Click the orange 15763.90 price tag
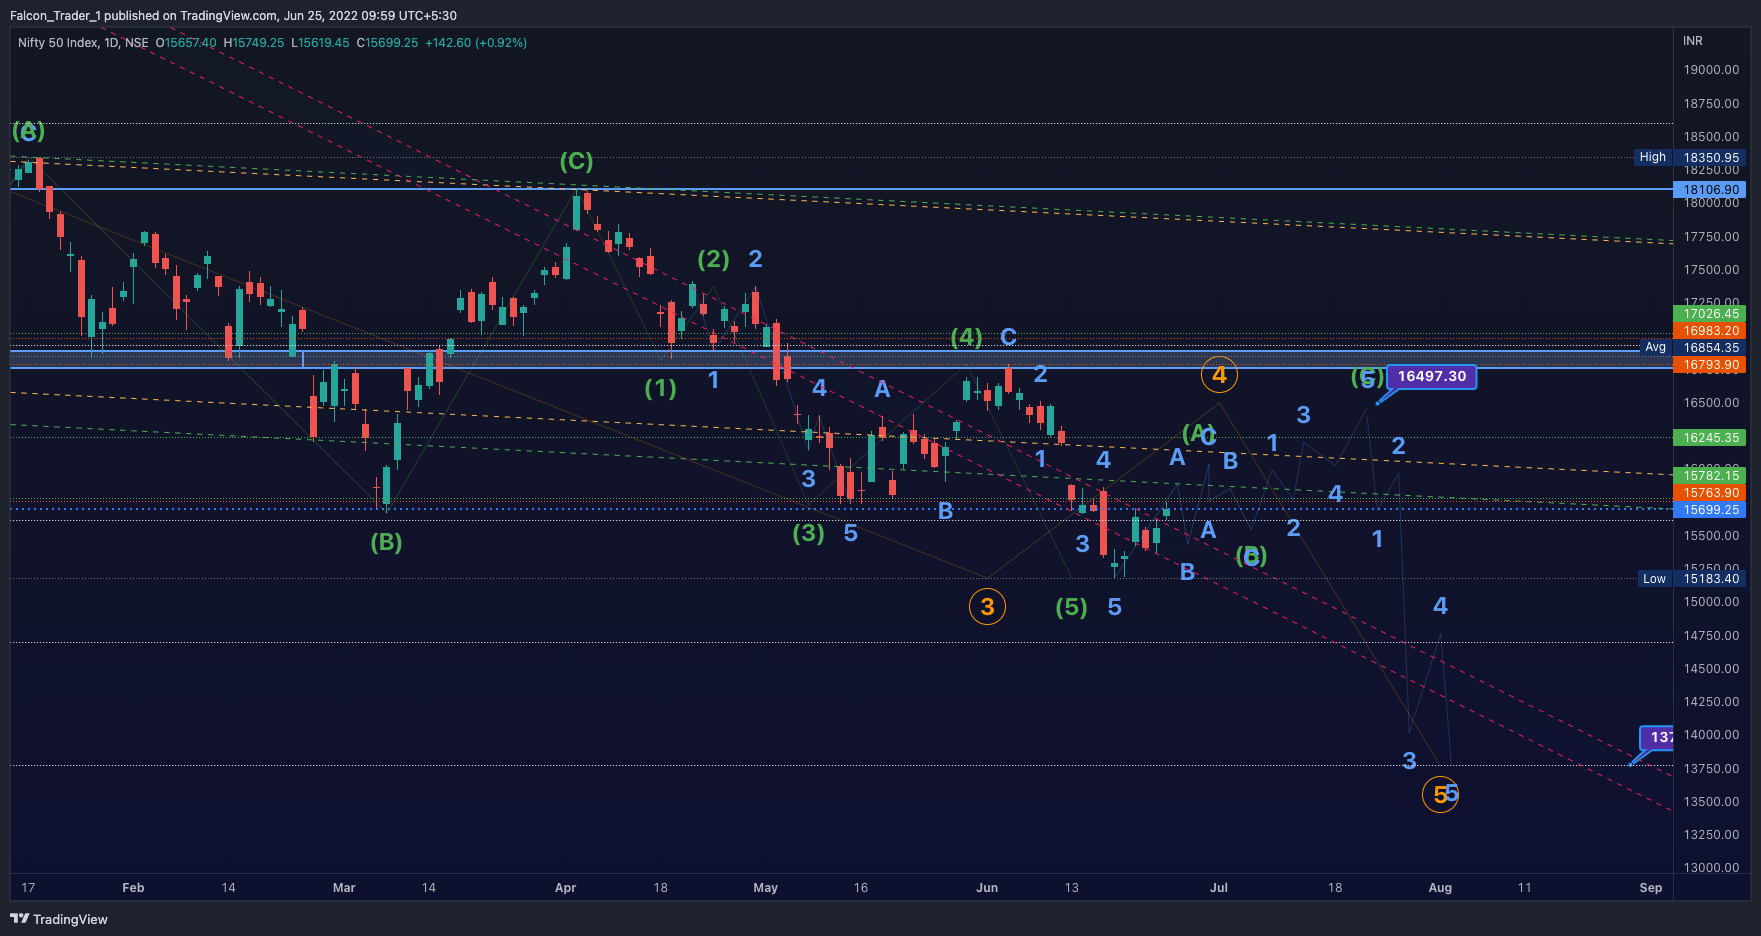 [x=1711, y=493]
